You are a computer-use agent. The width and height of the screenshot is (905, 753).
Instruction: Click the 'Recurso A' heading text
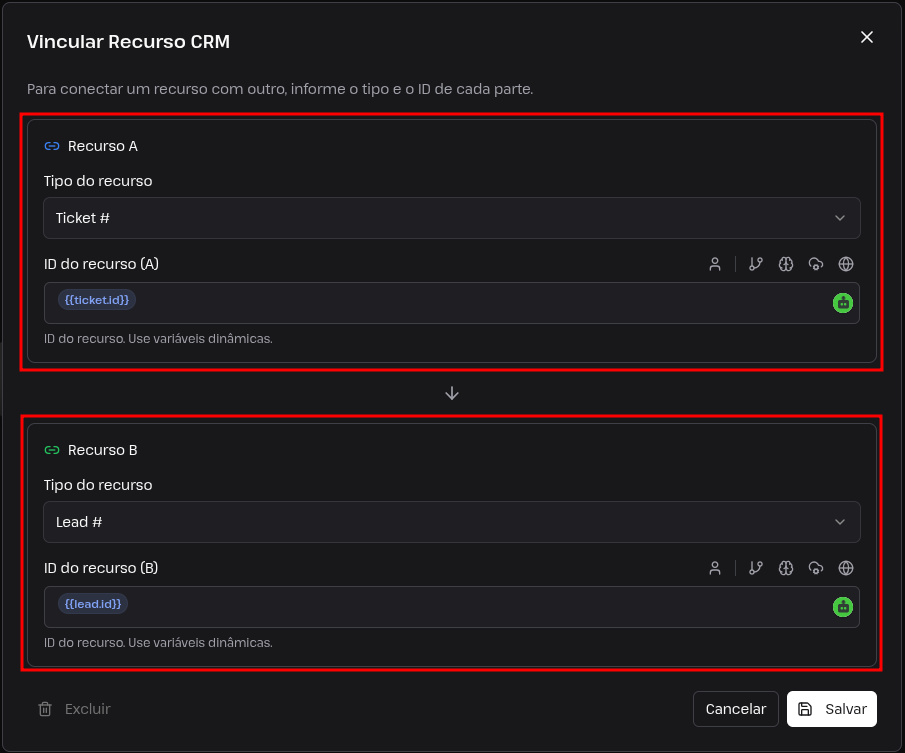[x=103, y=146]
